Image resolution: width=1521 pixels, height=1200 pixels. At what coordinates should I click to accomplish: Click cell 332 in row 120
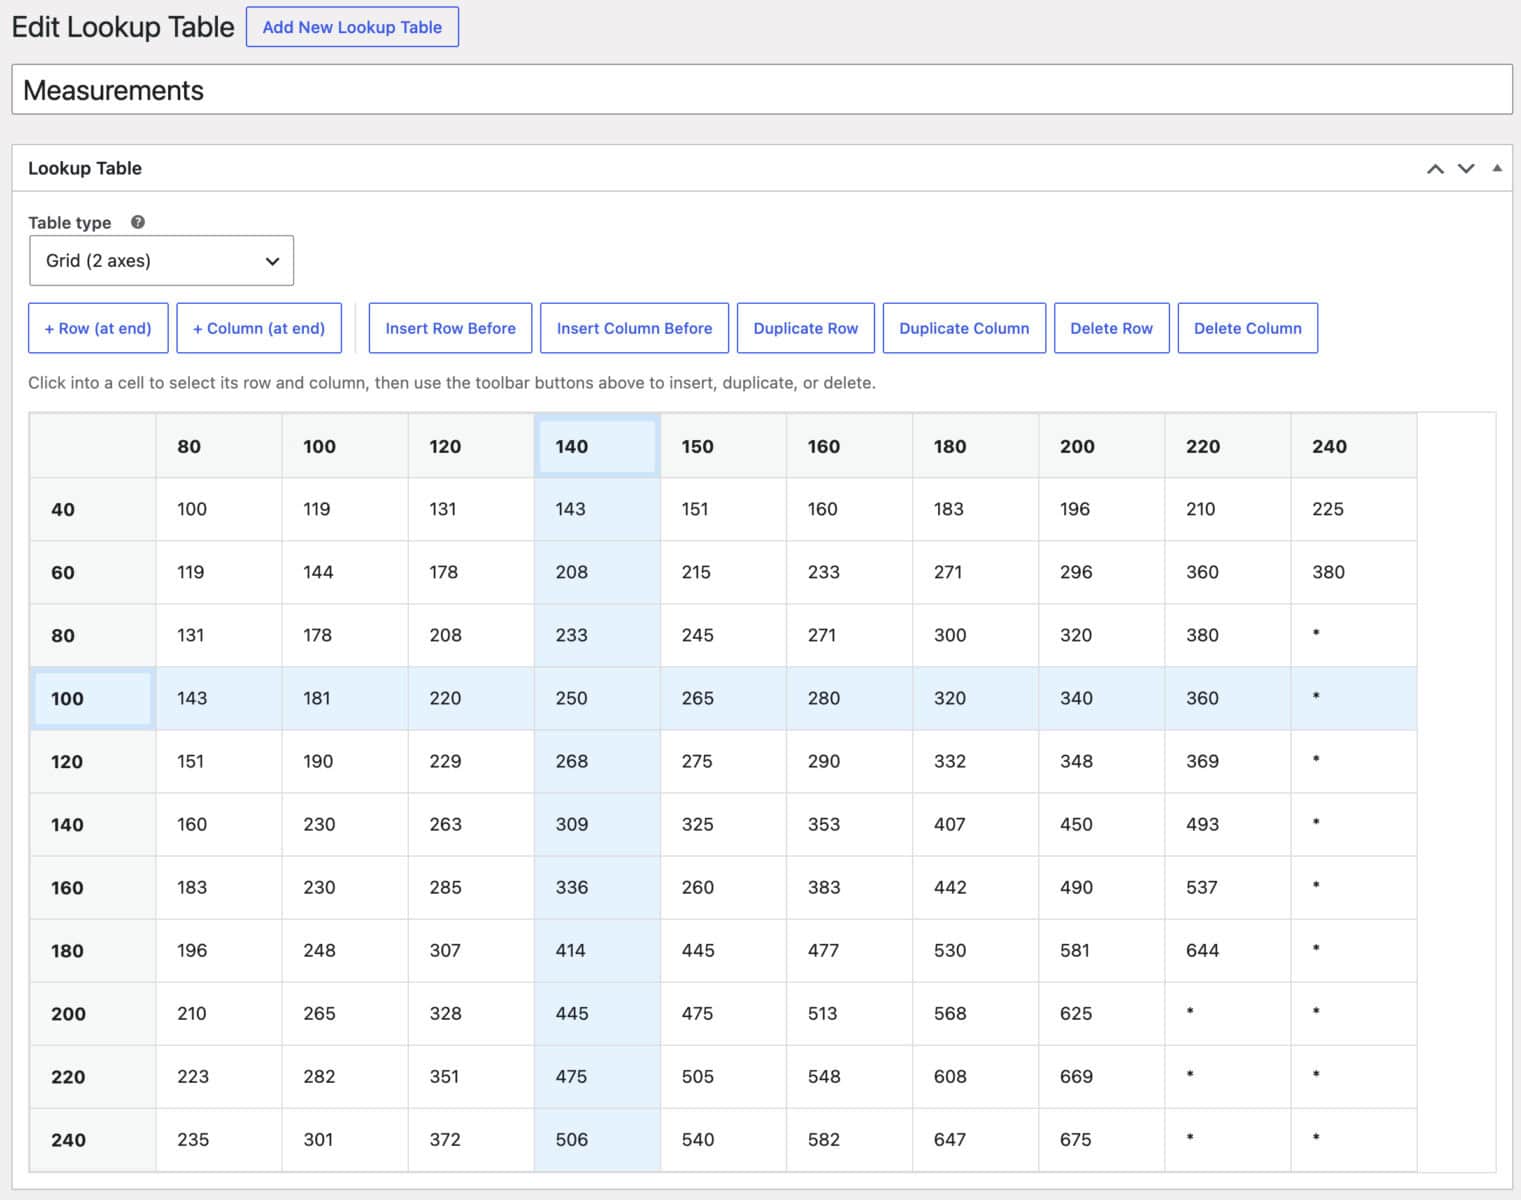click(975, 761)
